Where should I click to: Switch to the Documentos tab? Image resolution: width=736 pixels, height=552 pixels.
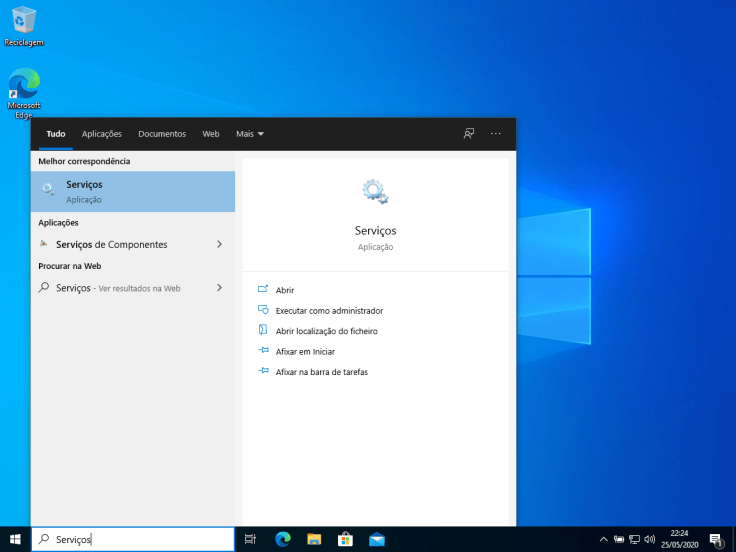coord(162,134)
